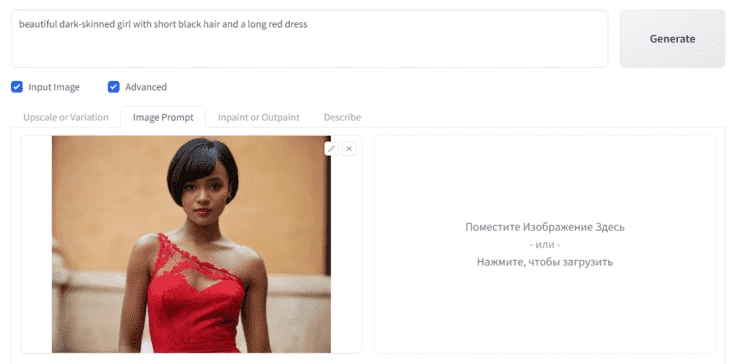The image size is (730, 364).
Task: Click "Поместите Изображение Здесь" drop zone text
Action: (545, 227)
